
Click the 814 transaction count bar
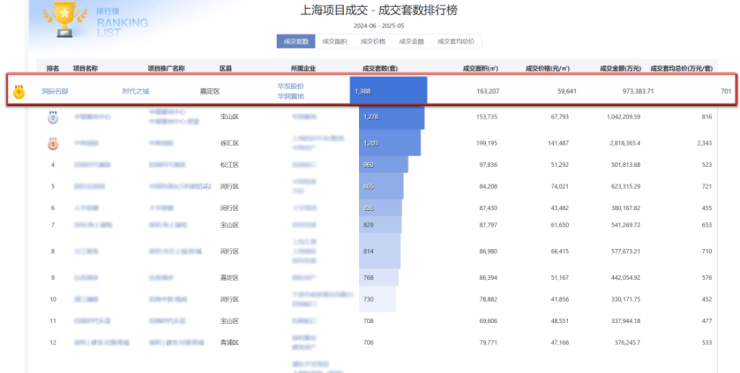[380, 252]
